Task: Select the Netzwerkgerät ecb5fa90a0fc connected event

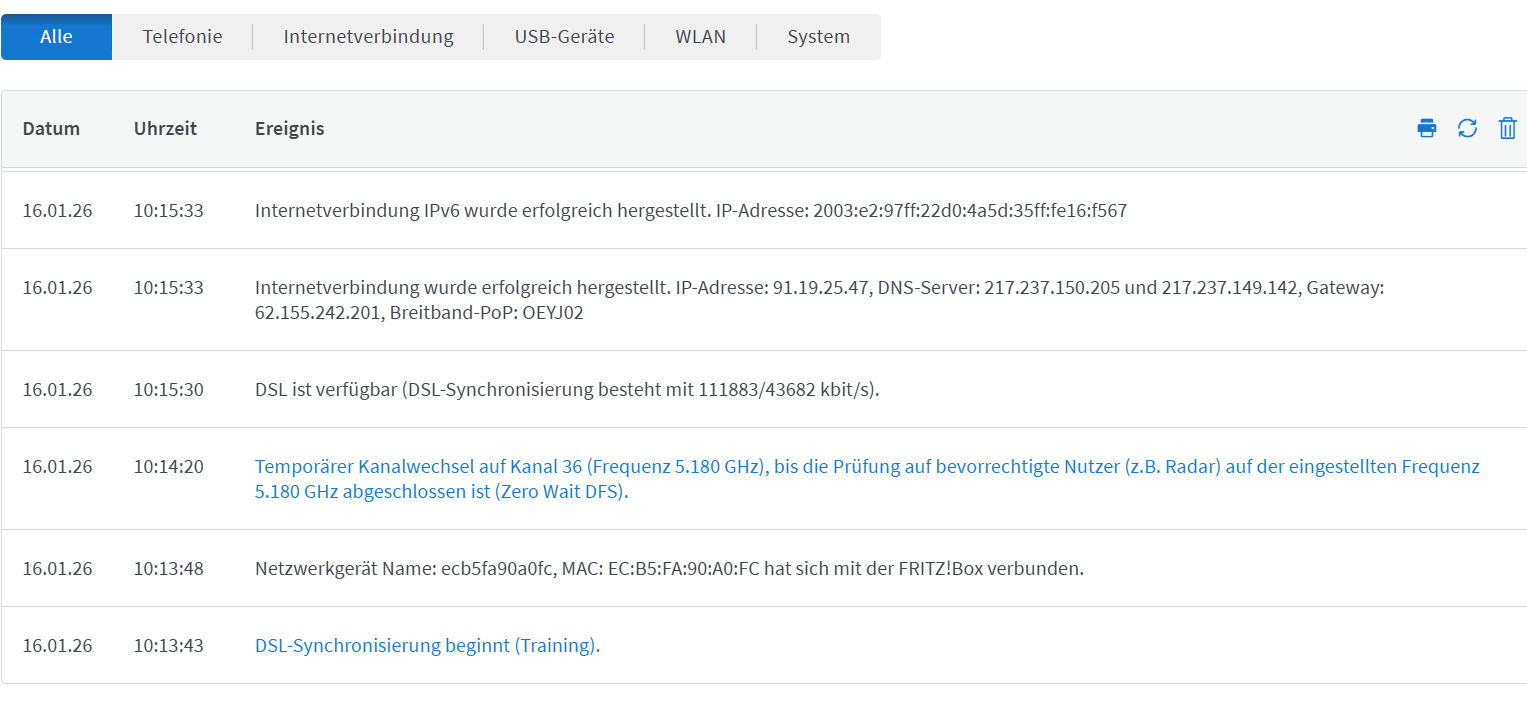Action: [668, 568]
